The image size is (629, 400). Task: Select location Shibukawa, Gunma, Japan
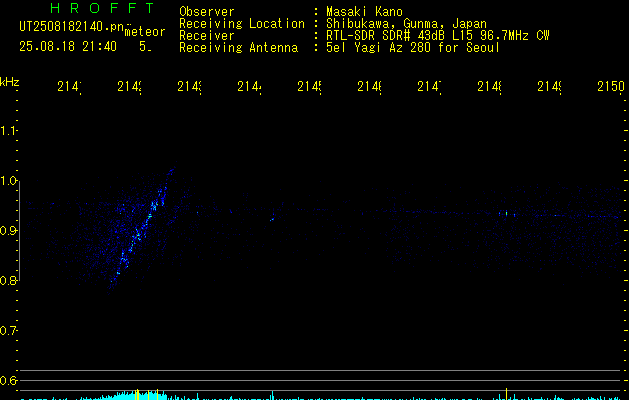point(406,23)
